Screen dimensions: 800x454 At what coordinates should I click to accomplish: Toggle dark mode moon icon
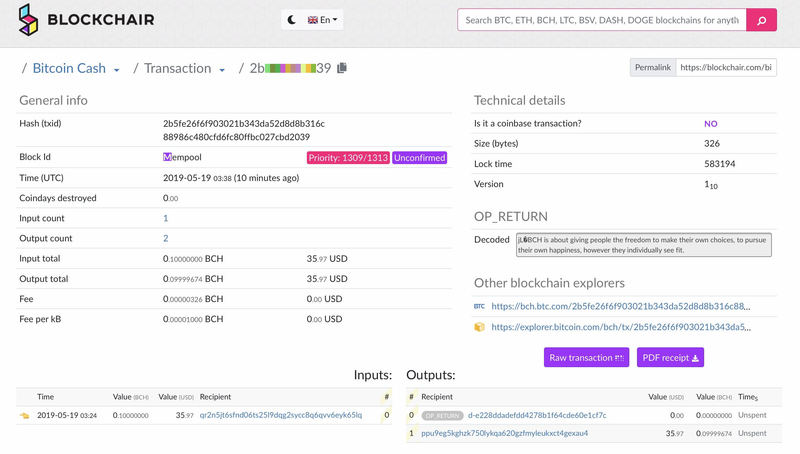tap(291, 20)
